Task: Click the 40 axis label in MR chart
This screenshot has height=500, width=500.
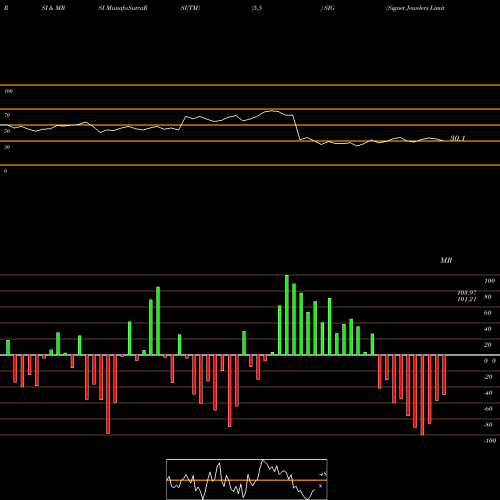Action: tap(488, 329)
